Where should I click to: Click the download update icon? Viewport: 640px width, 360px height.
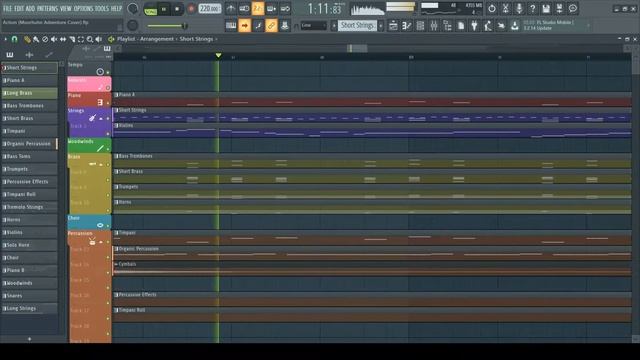515,26
